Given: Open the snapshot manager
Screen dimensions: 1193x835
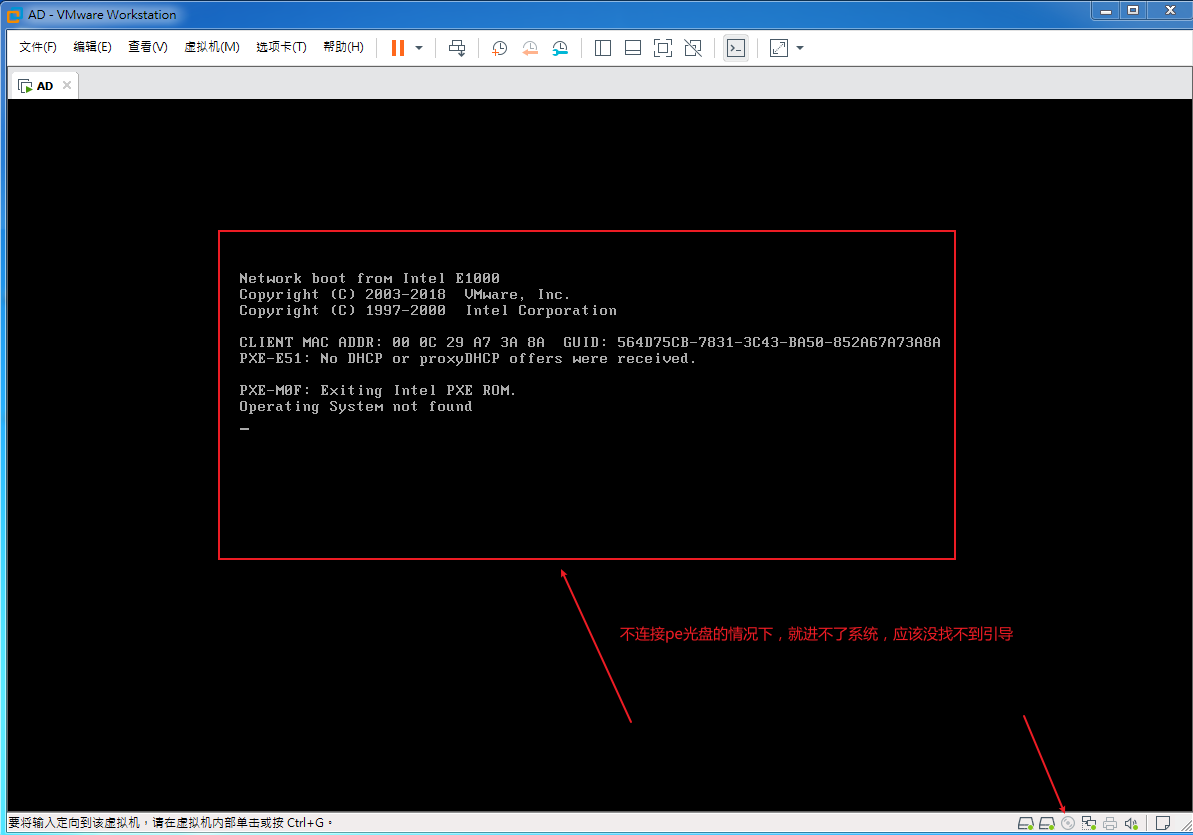Looking at the screenshot, I should pyautogui.click(x=560, y=48).
